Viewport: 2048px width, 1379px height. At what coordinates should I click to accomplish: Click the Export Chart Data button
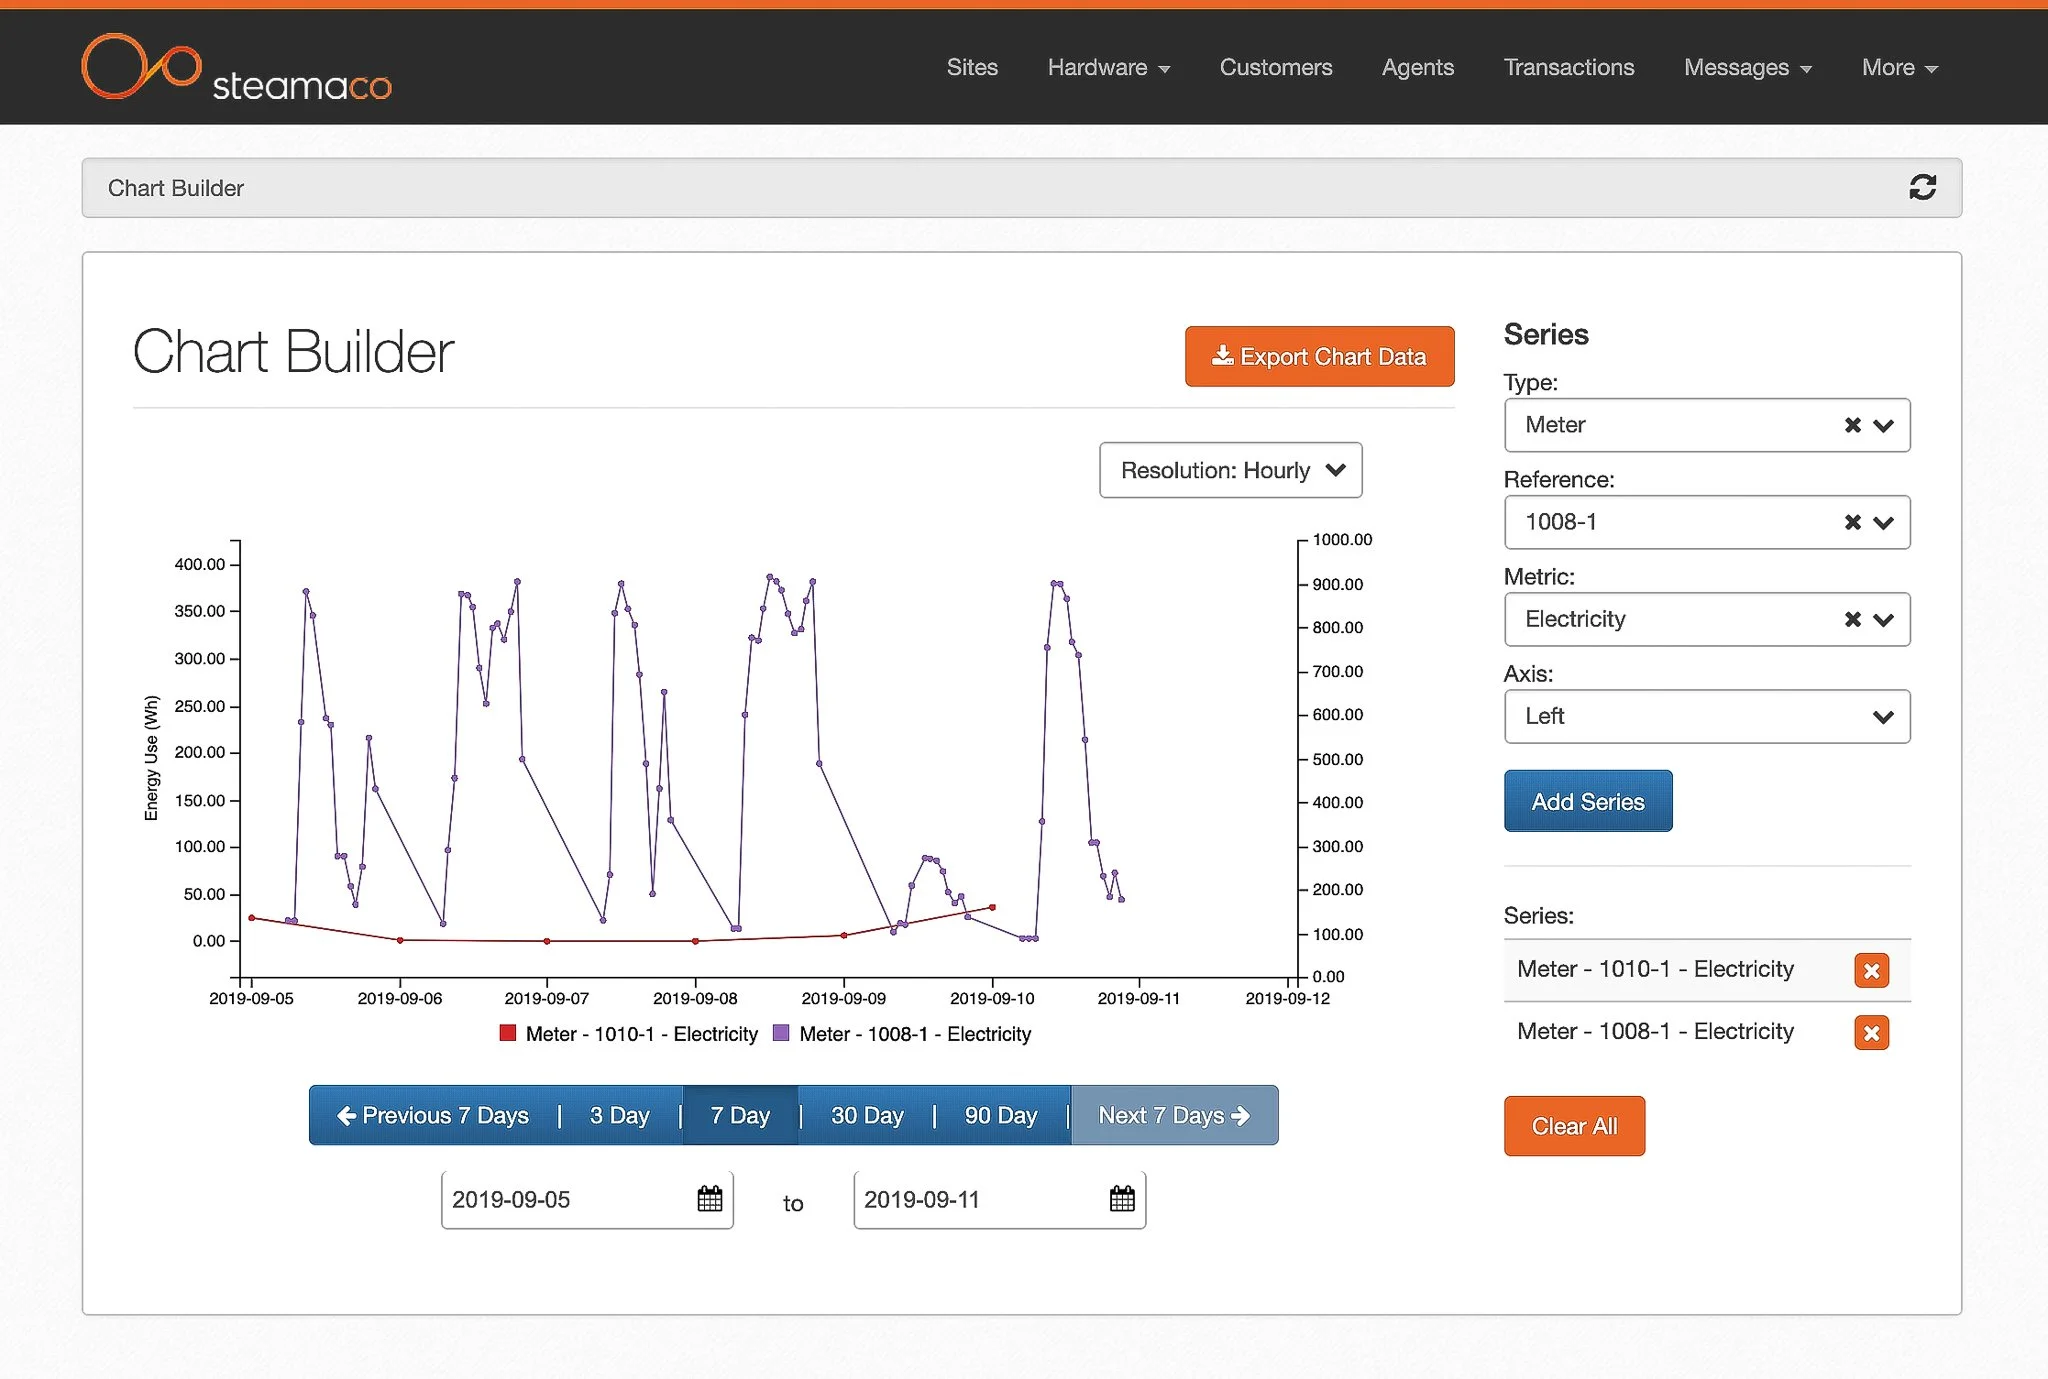[1319, 357]
